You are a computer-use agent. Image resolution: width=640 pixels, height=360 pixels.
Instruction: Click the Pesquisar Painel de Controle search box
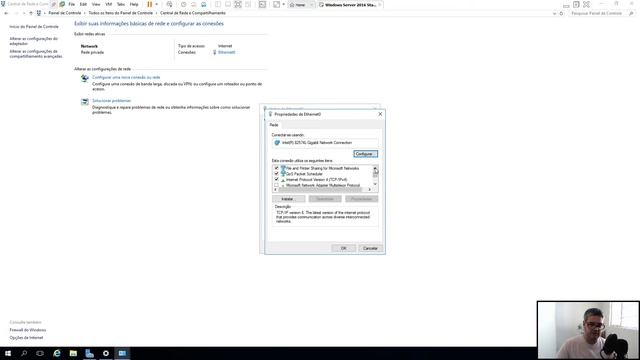click(x=598, y=13)
